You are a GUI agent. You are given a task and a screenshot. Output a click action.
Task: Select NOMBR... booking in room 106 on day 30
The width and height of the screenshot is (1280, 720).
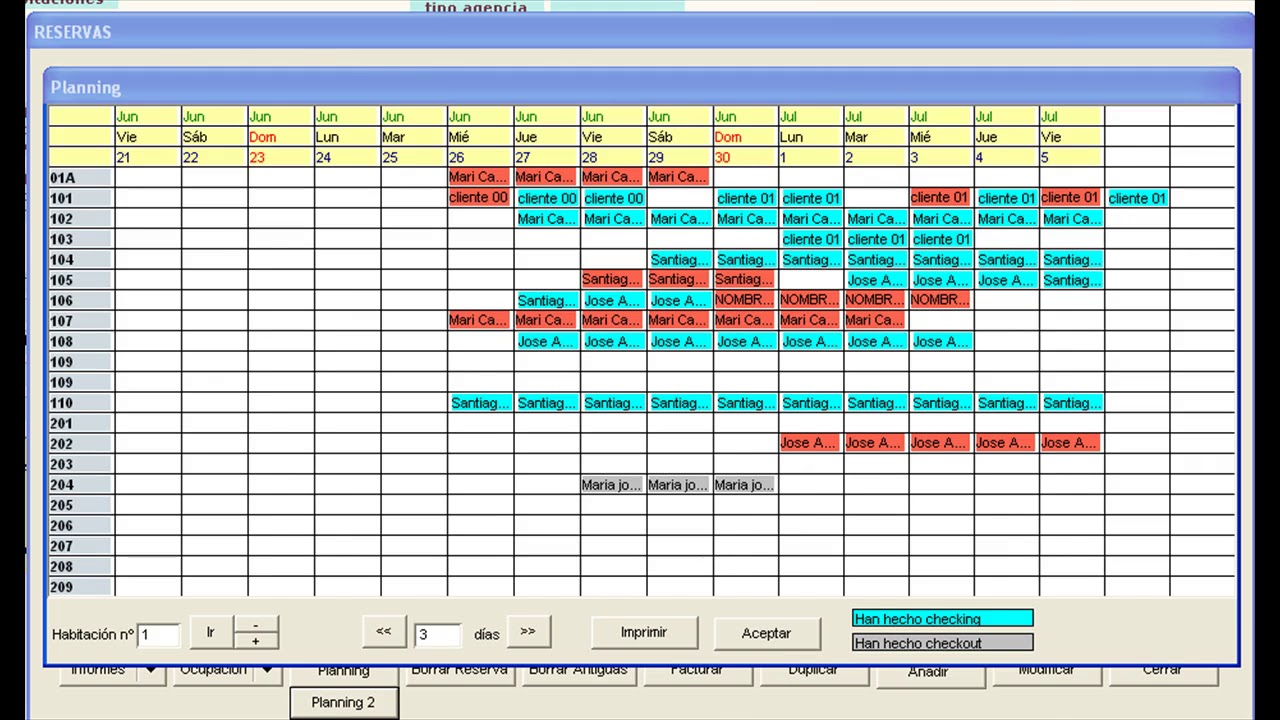coord(745,300)
